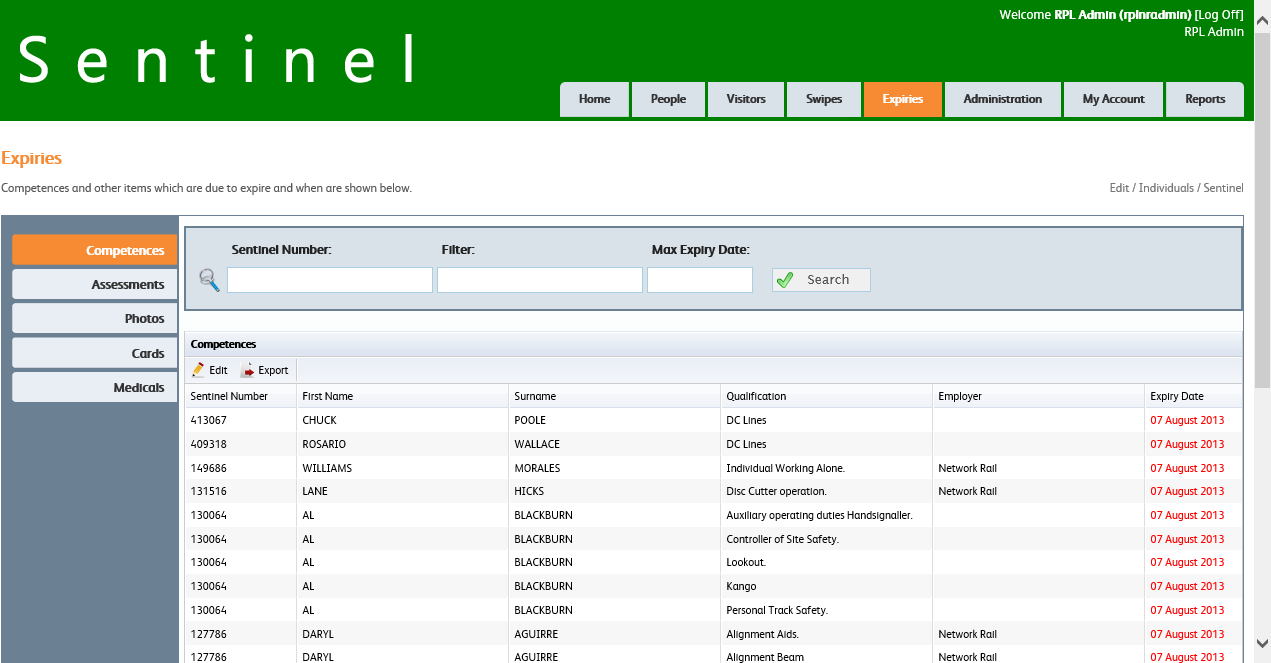The height and width of the screenshot is (663, 1271).
Task: Select 'Disc Cutter operation.' qualification cell
Action: (827, 491)
